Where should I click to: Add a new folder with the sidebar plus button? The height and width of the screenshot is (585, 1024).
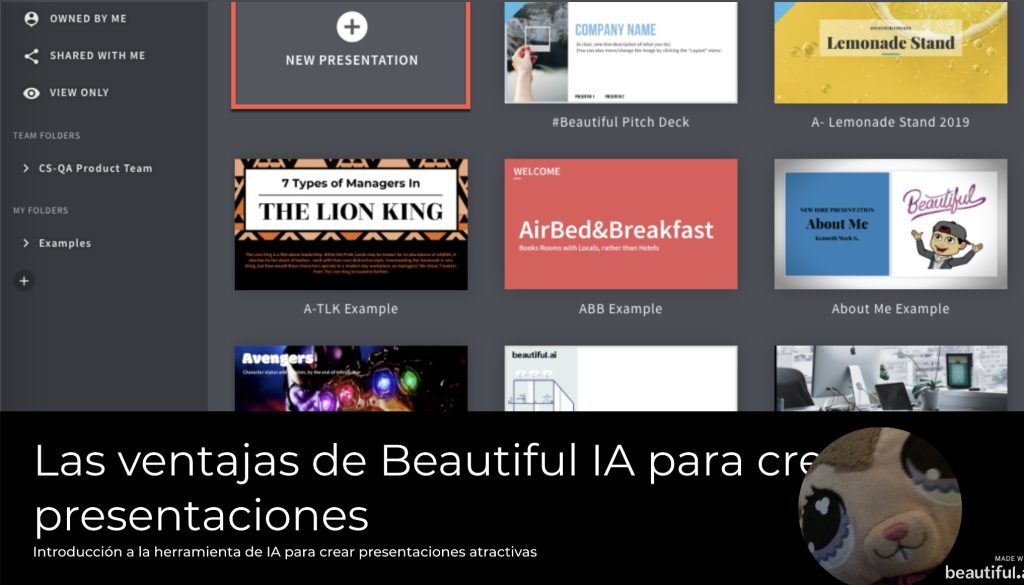pos(24,281)
